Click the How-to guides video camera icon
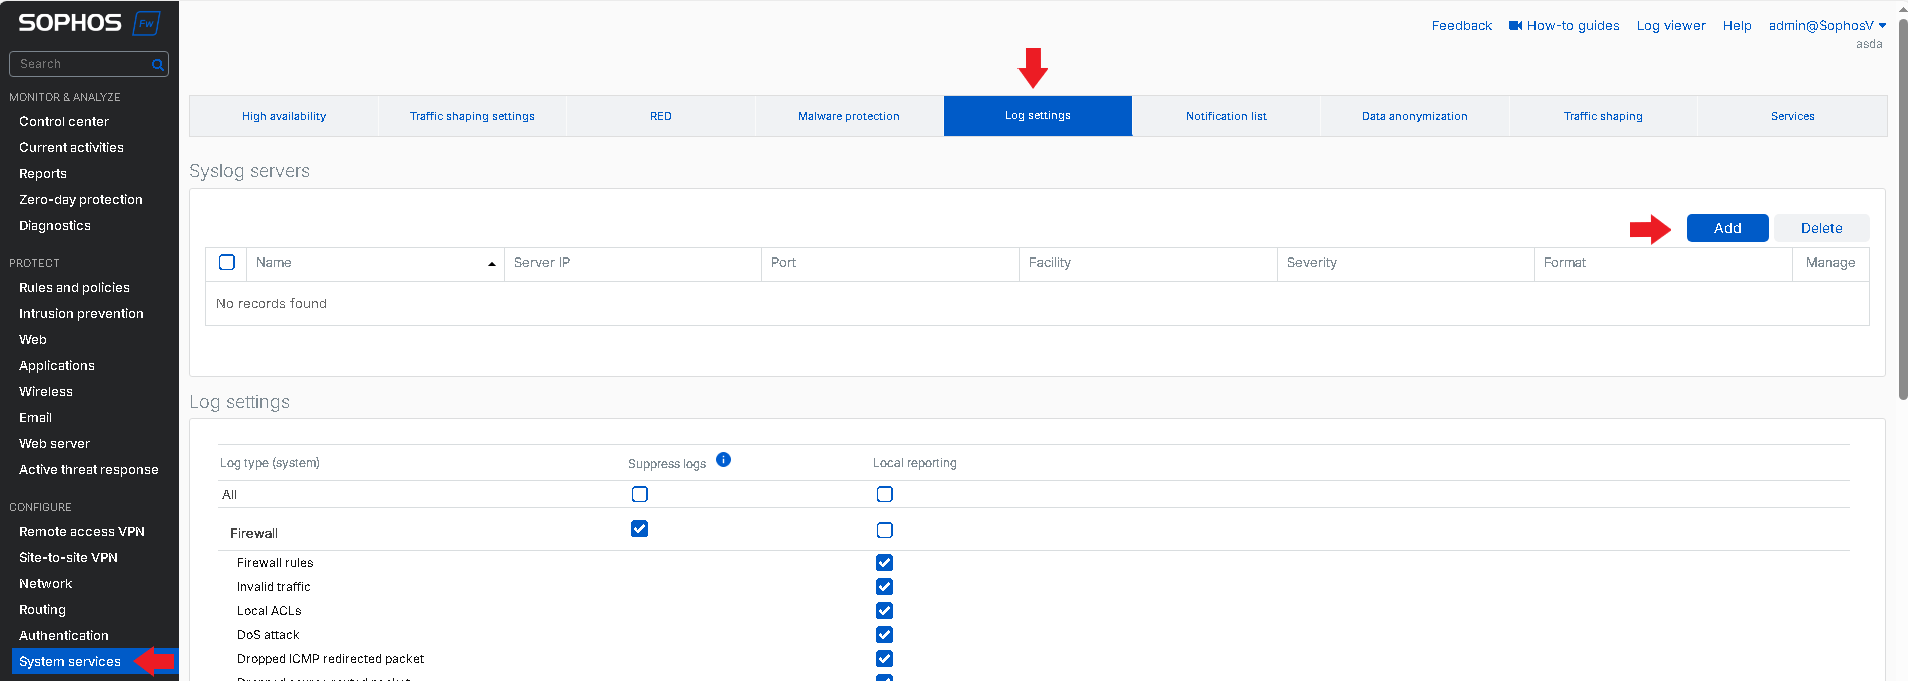This screenshot has width=1908, height=681. 1515,26
